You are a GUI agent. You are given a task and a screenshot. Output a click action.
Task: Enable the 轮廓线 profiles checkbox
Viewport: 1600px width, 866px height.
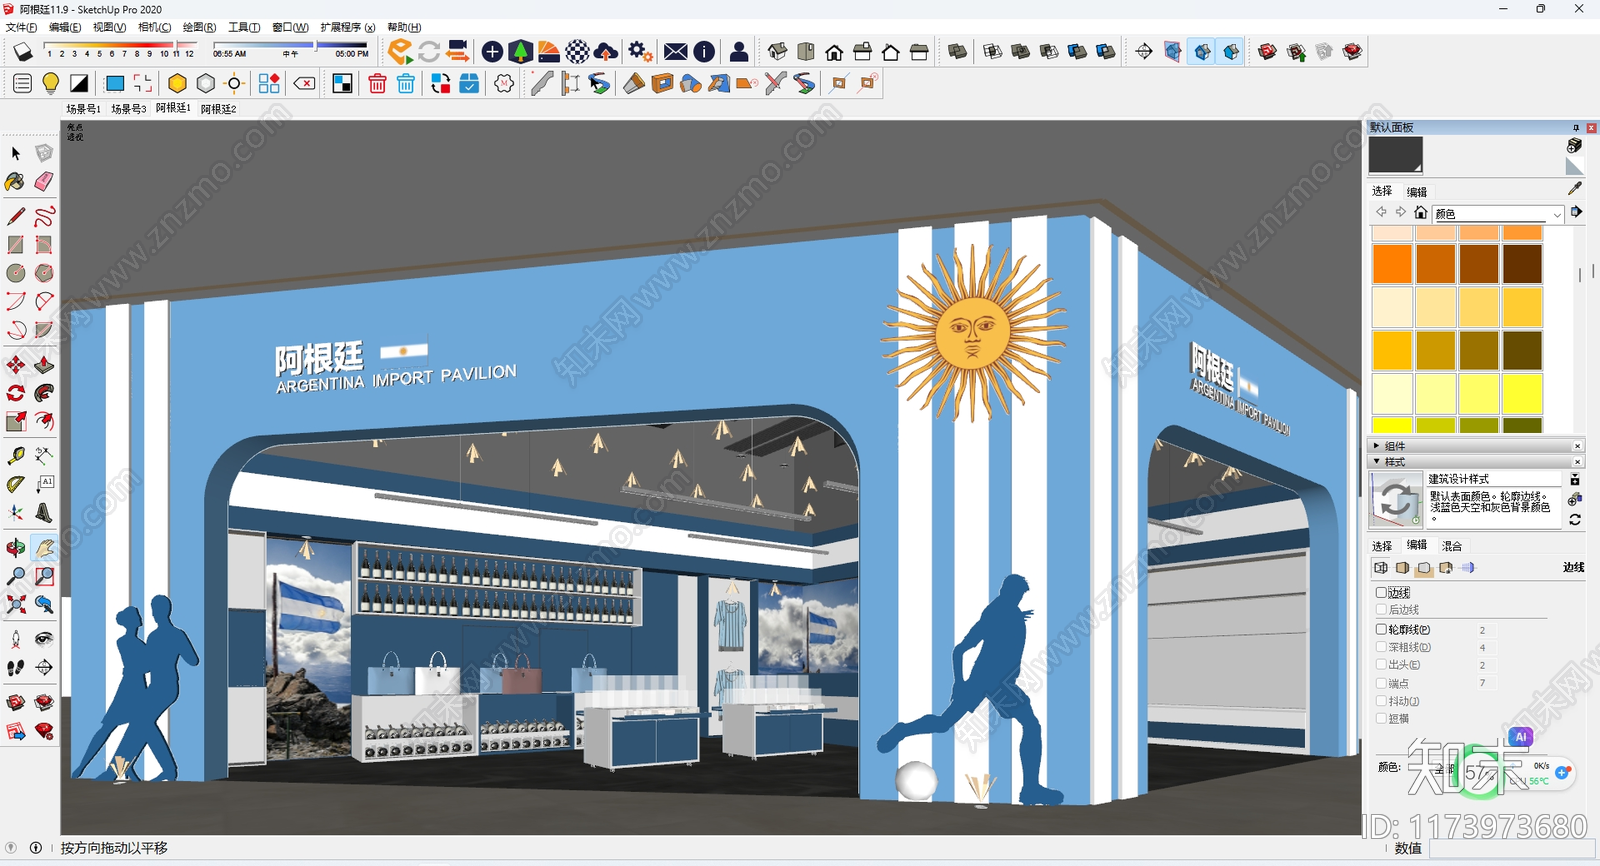tap(1381, 630)
